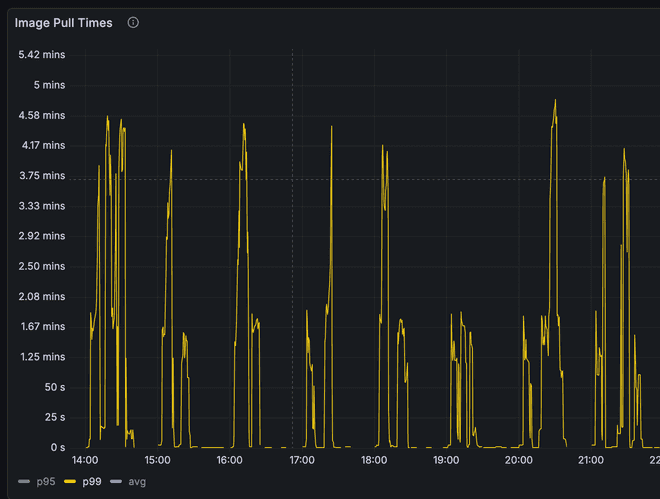
Task: Click the gray p95 legend color marker
Action: point(24,482)
